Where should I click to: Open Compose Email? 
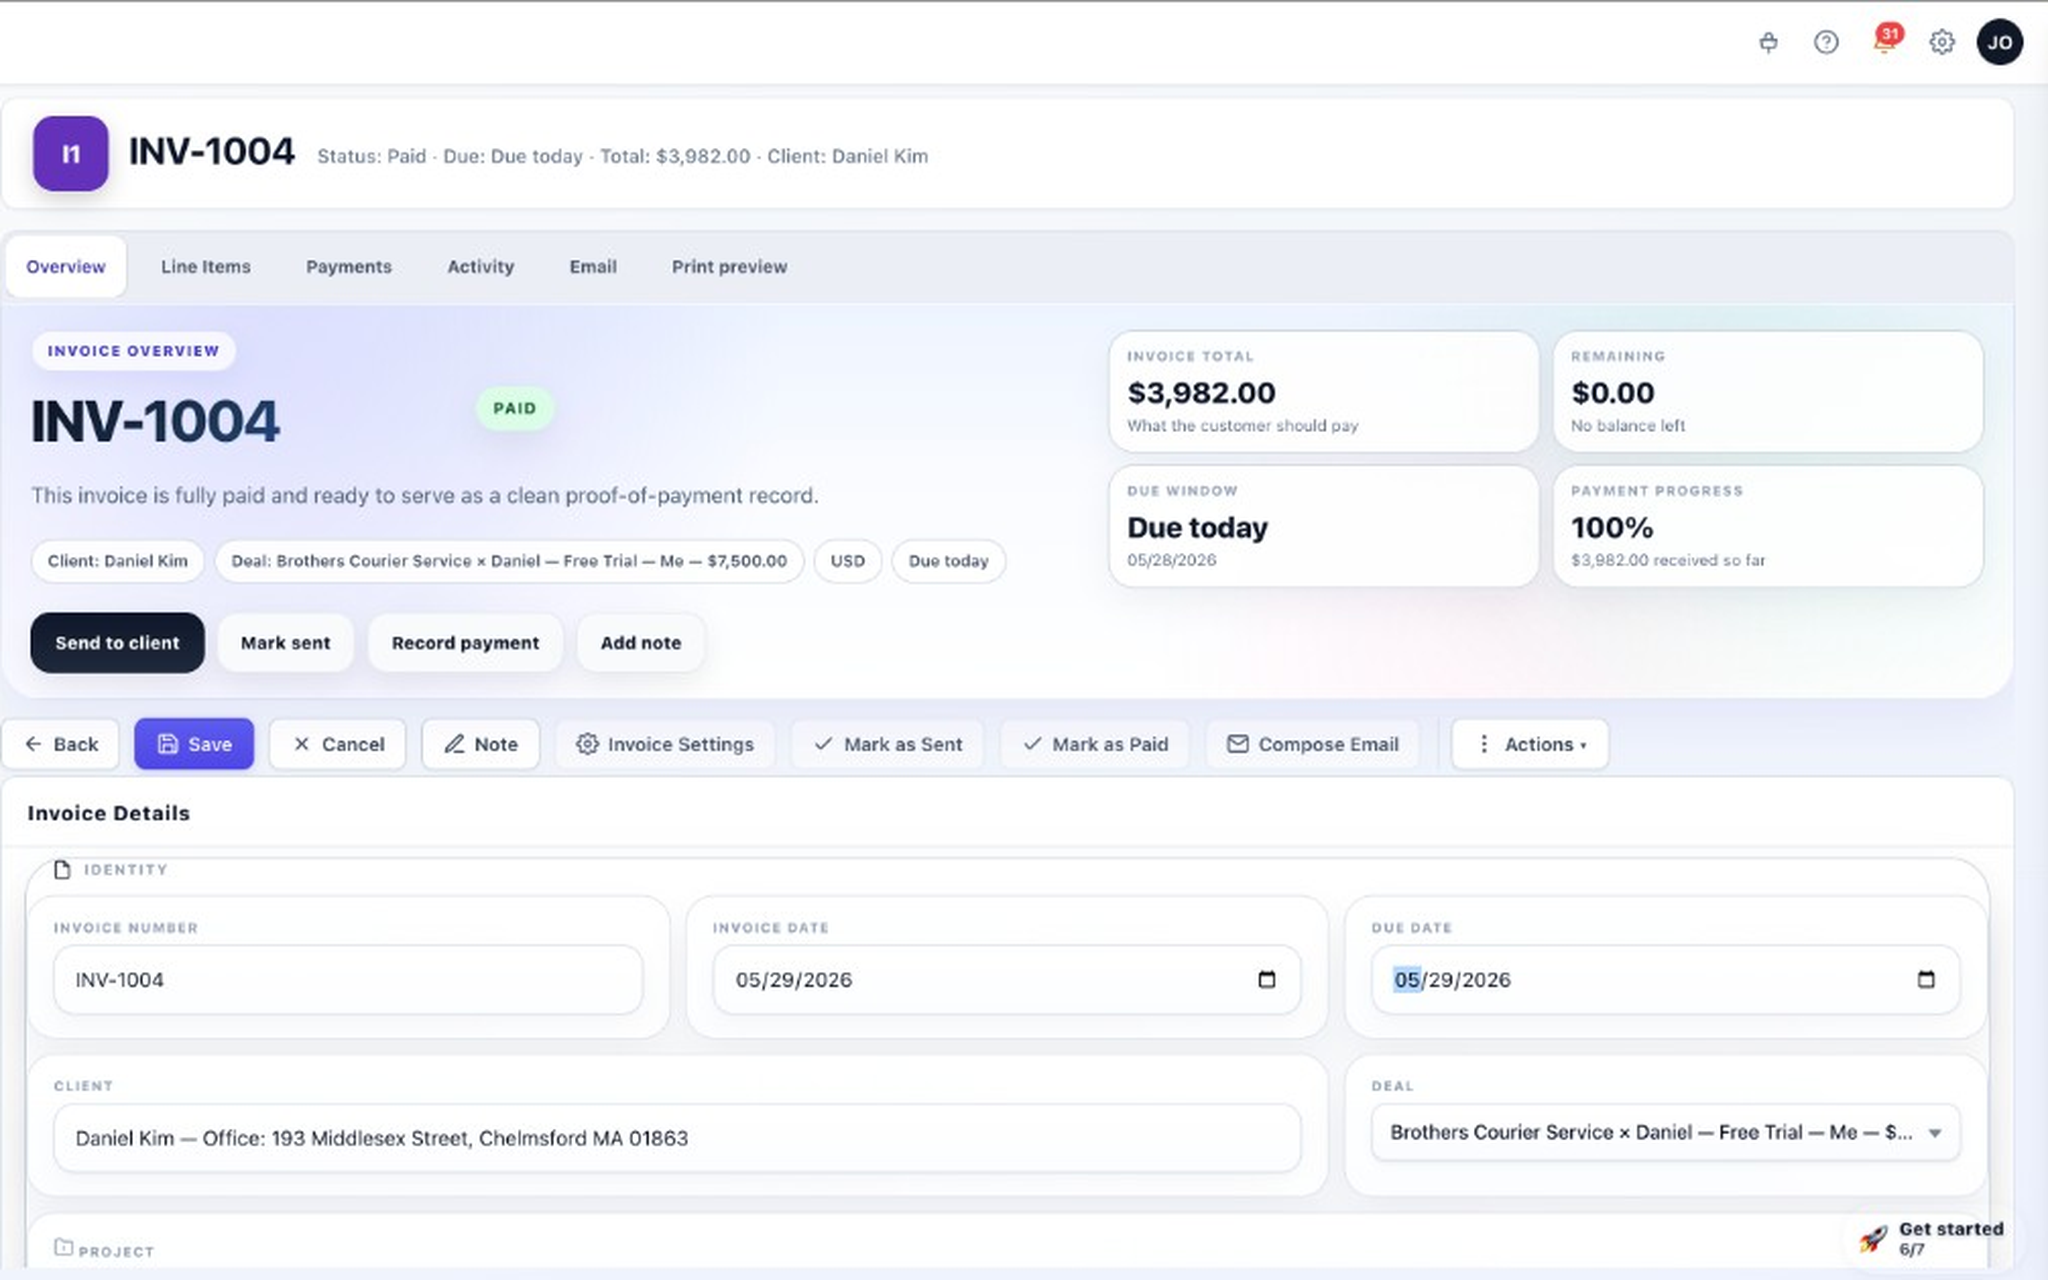pos(1313,744)
